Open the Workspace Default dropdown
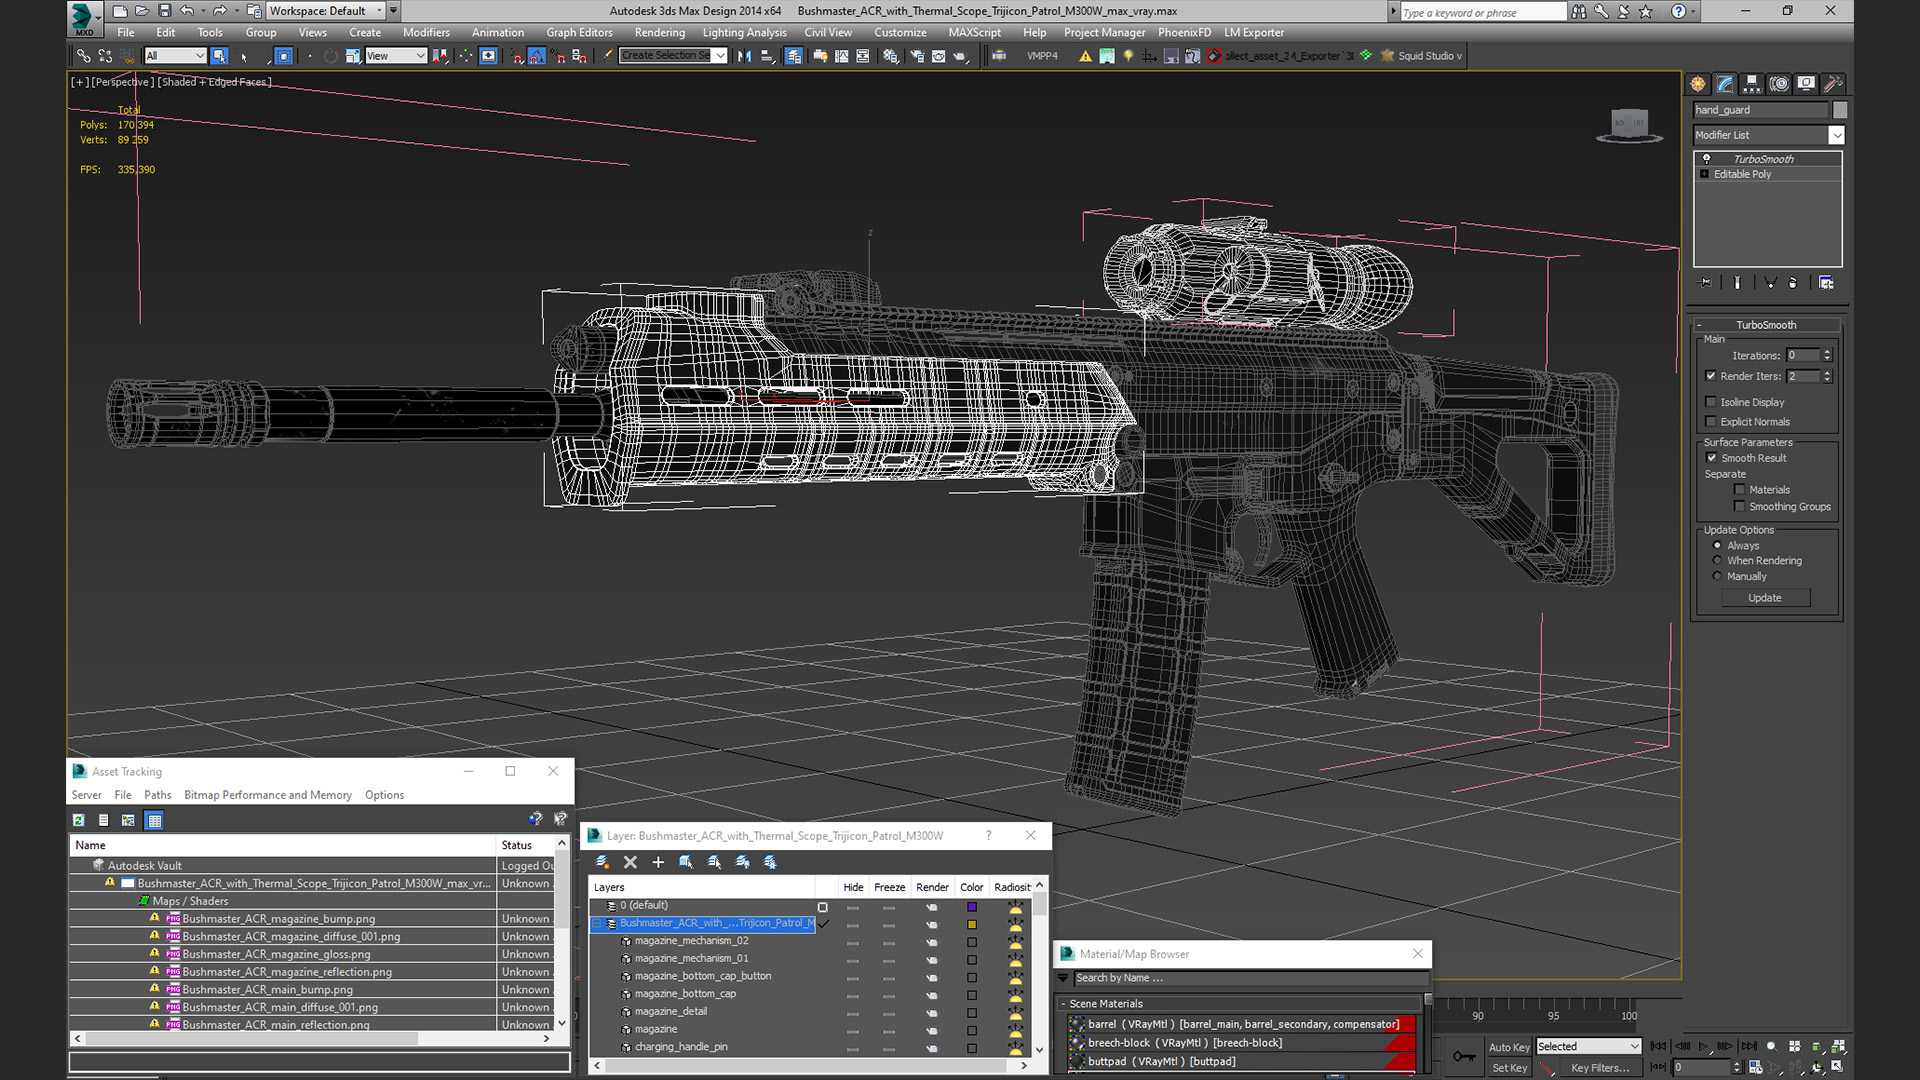 (x=326, y=11)
